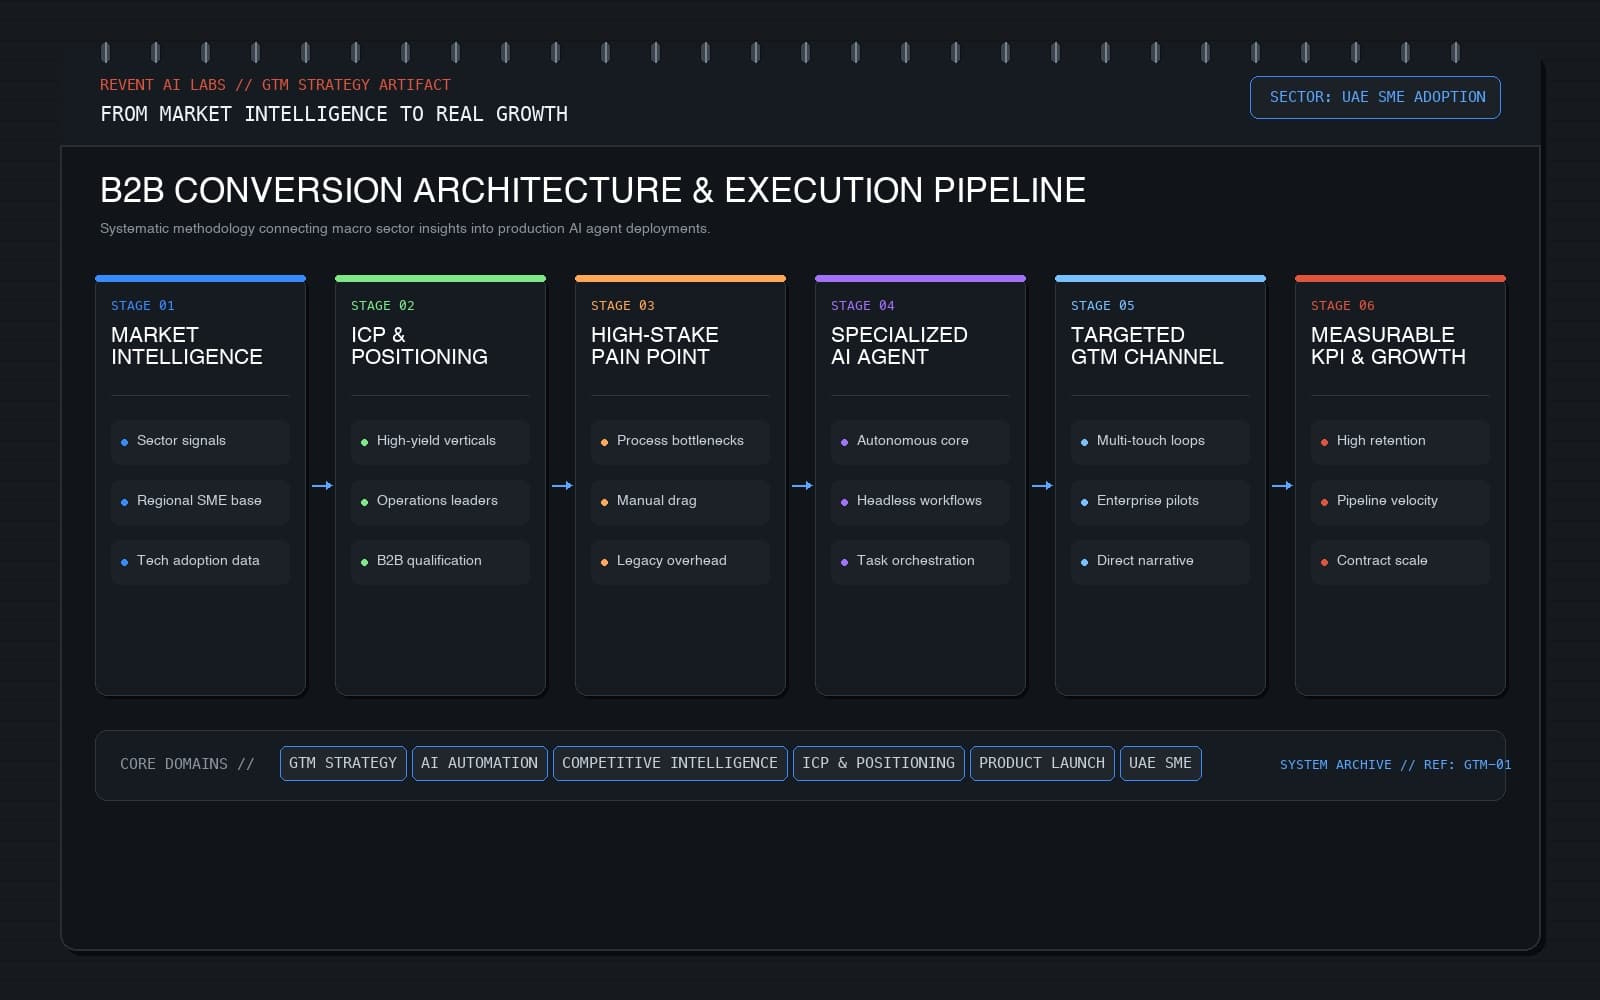Select the AI AUTOMATION domain tag
The height and width of the screenshot is (1000, 1600).
480,763
